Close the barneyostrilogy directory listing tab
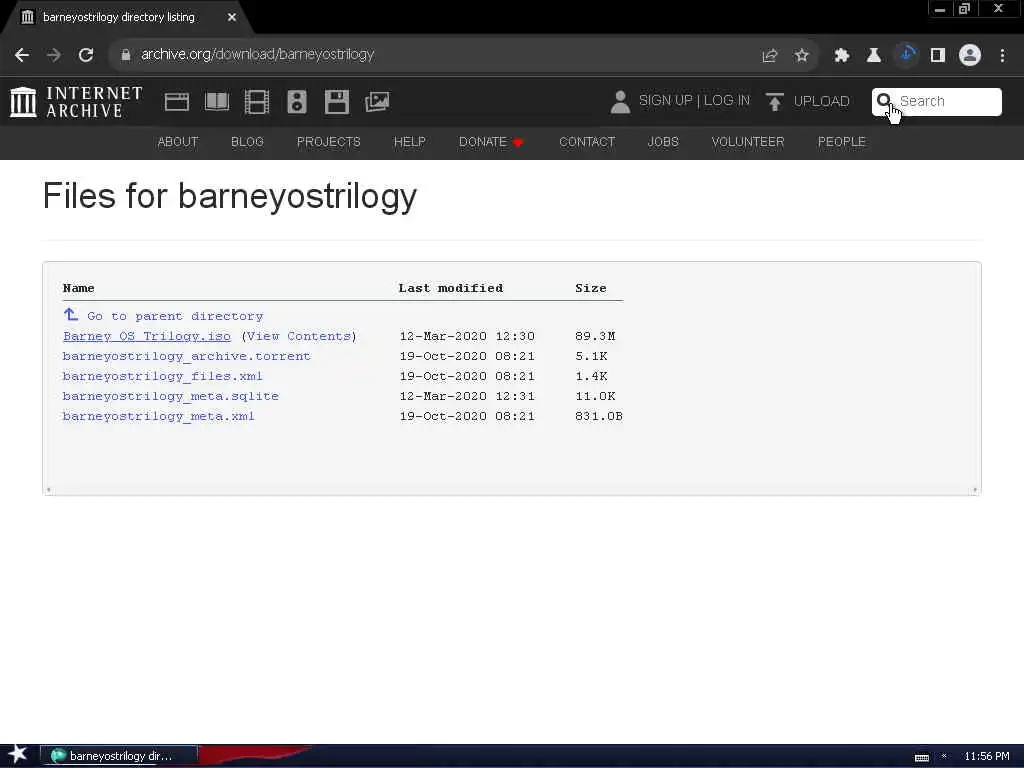Screen dimensions: 1024x768 click(232, 18)
